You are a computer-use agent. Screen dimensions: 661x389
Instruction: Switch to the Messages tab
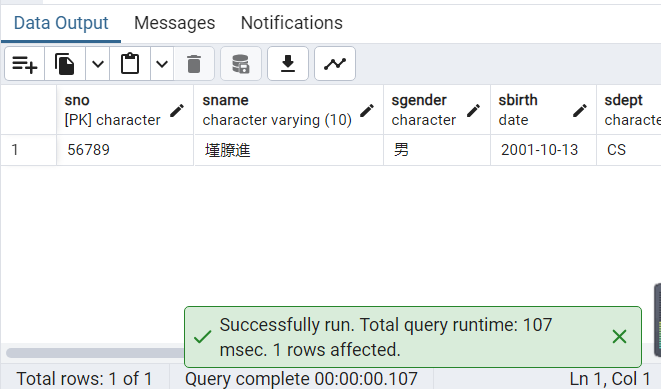[x=175, y=23]
